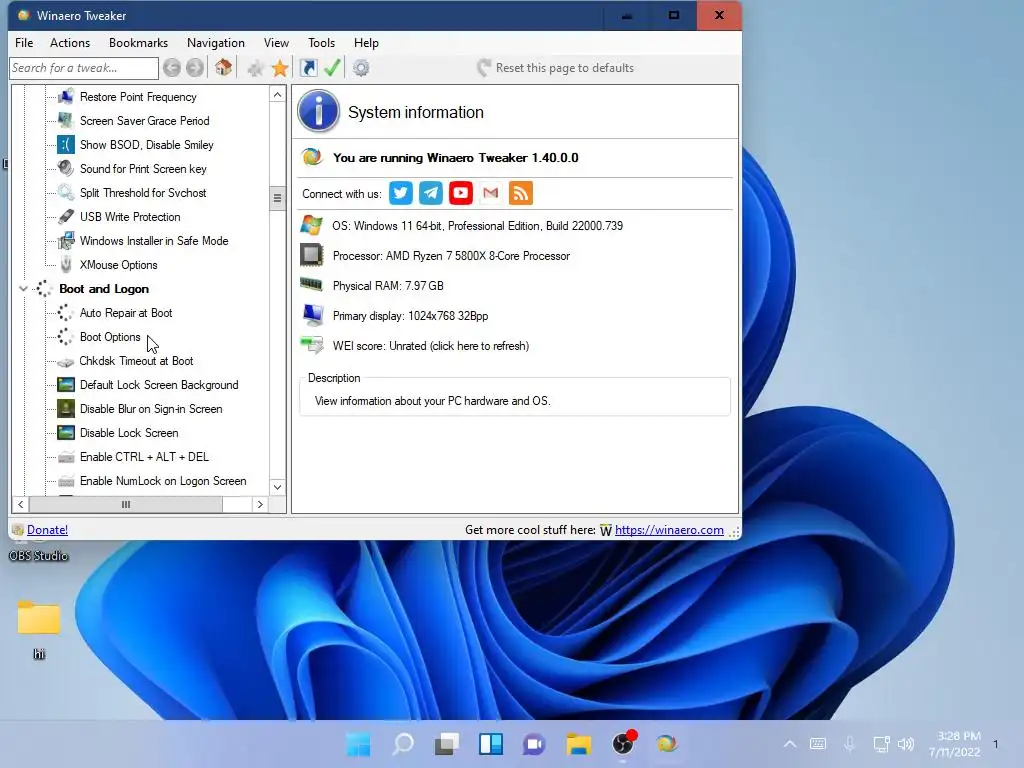The image size is (1024, 768).
Task: Open the View menu
Action: pyautogui.click(x=276, y=42)
